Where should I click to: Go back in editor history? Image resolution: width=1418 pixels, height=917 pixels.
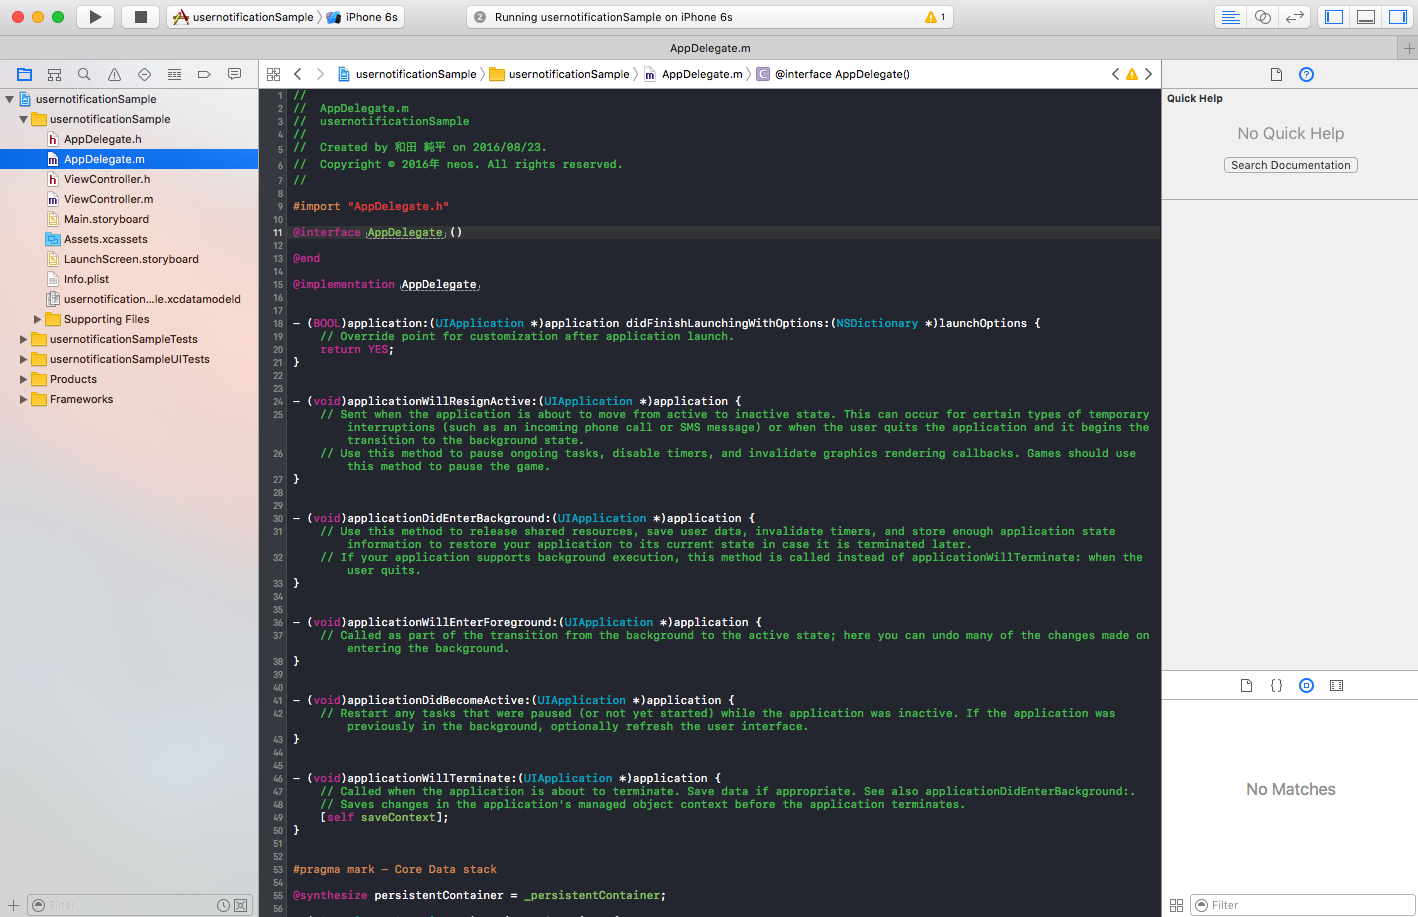(x=298, y=74)
